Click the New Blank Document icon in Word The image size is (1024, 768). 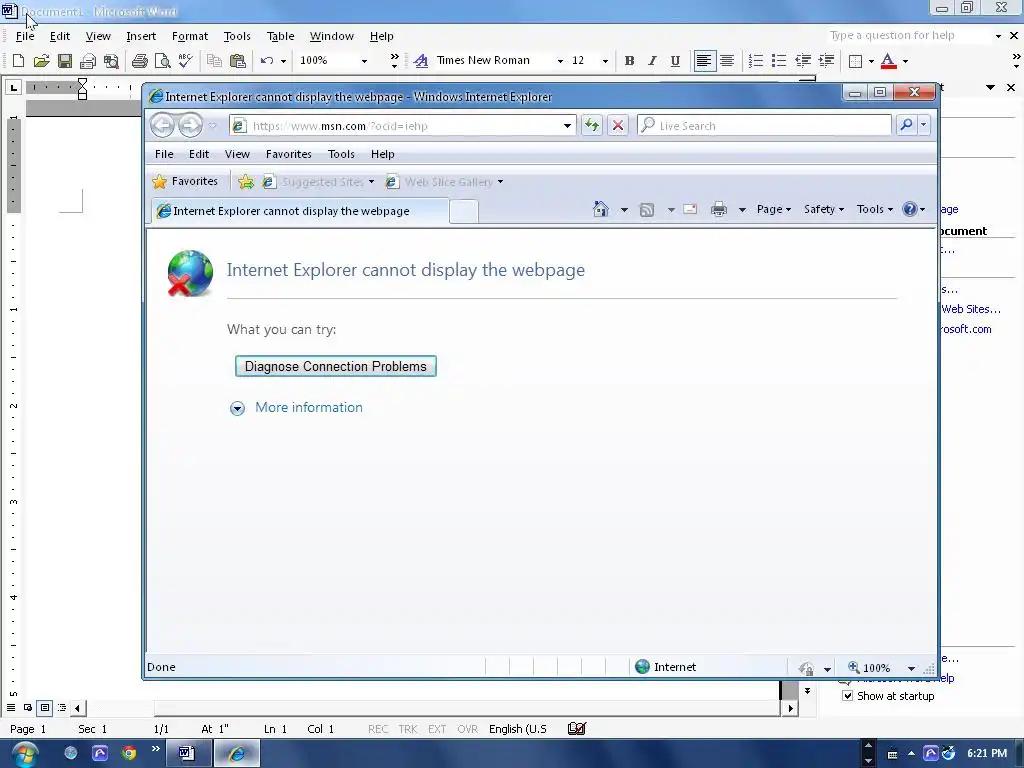tap(18, 61)
